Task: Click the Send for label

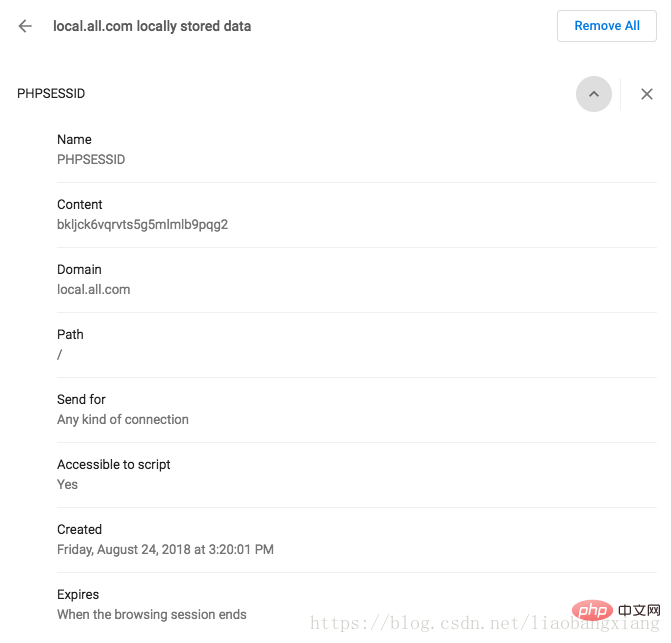Action: point(81,399)
